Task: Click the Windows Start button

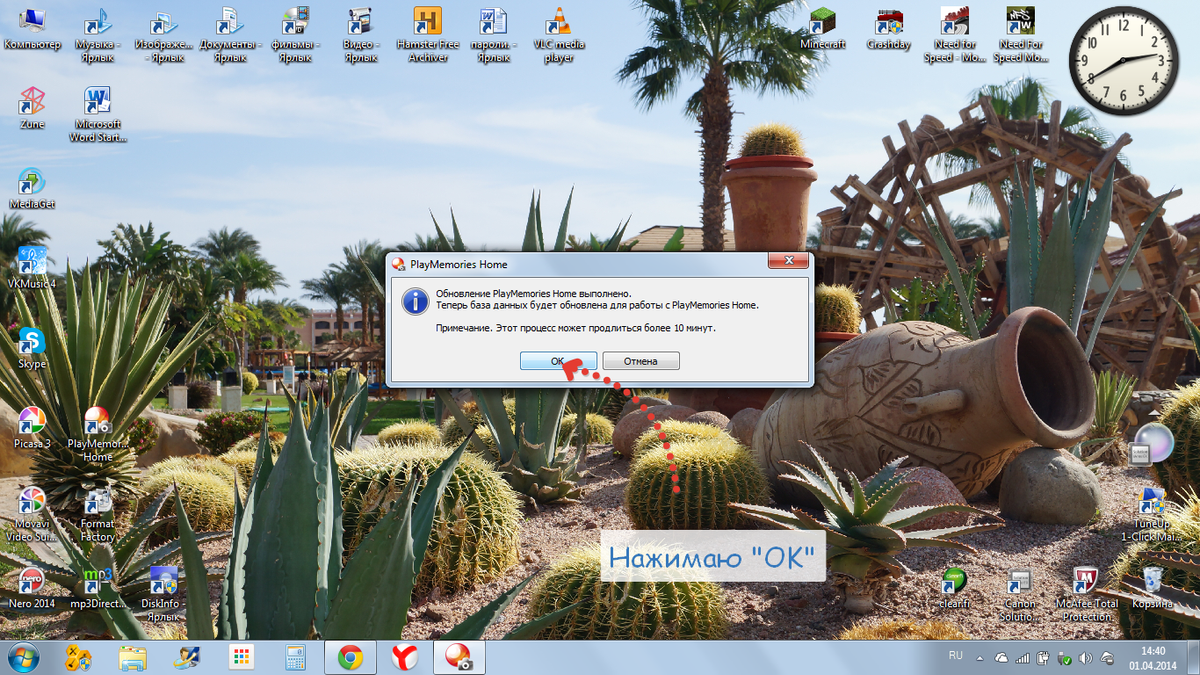Action: (24, 657)
